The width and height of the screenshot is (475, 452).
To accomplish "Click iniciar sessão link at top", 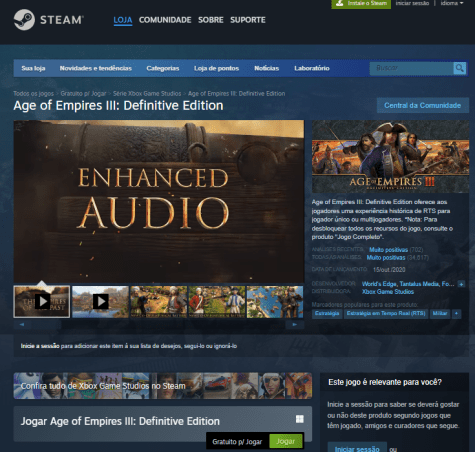I will coord(412,3).
